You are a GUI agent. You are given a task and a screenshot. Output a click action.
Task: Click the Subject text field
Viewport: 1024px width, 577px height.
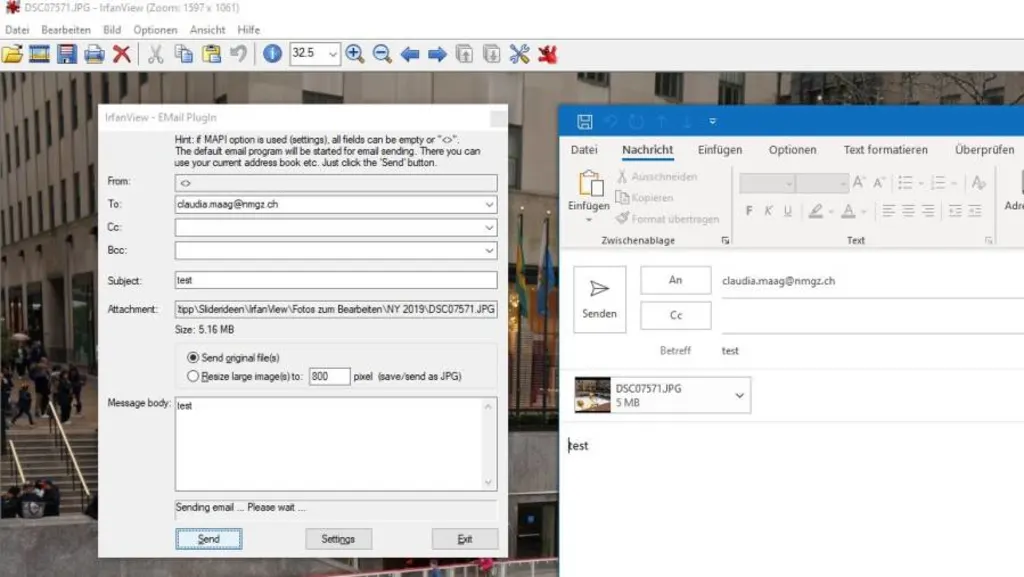click(335, 280)
